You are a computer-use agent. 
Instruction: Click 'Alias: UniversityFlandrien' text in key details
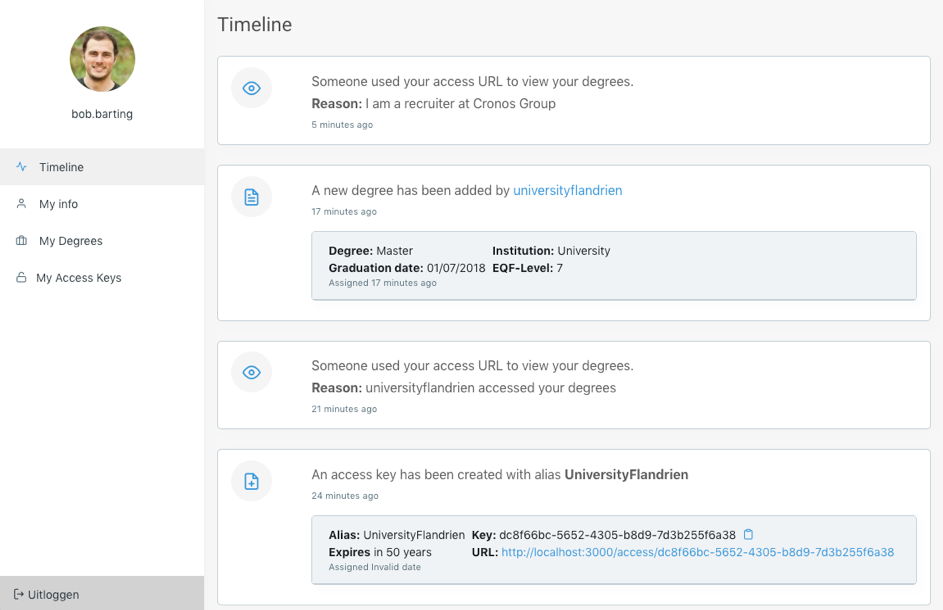tap(396, 535)
